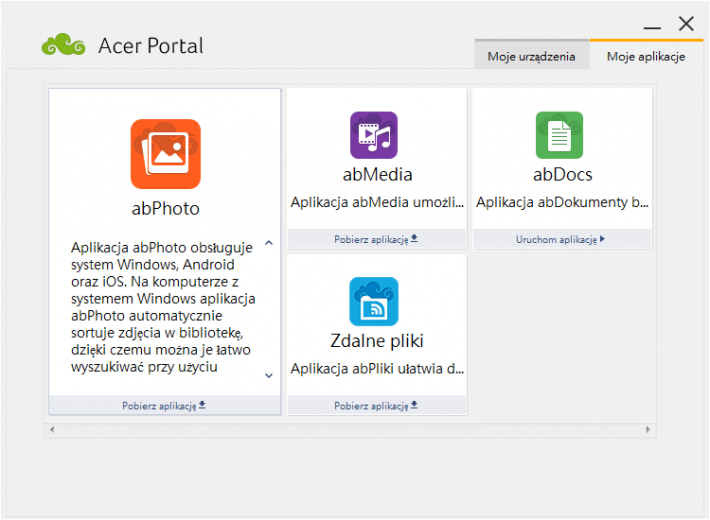The width and height of the screenshot is (710, 520).
Task: Click description 'Aplikacja abMedia umożli...'
Action: pyautogui.click(x=377, y=202)
